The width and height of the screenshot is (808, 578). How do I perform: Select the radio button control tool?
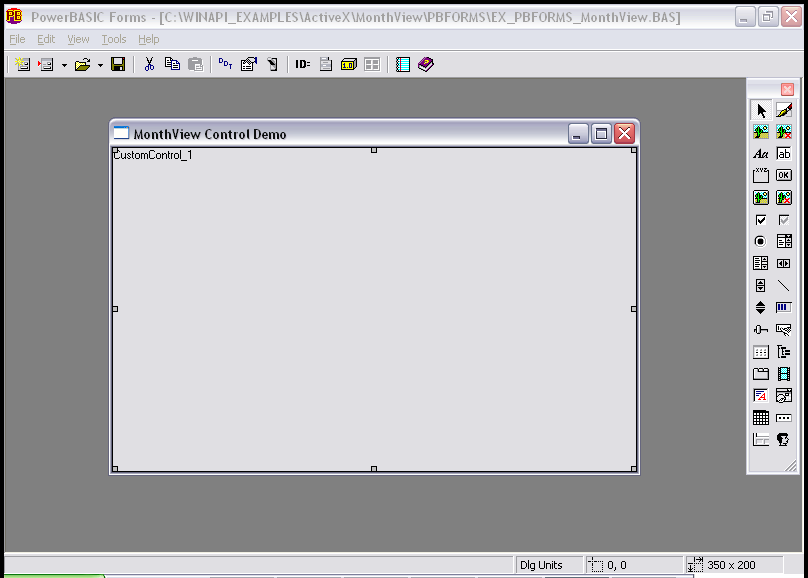[x=761, y=242]
